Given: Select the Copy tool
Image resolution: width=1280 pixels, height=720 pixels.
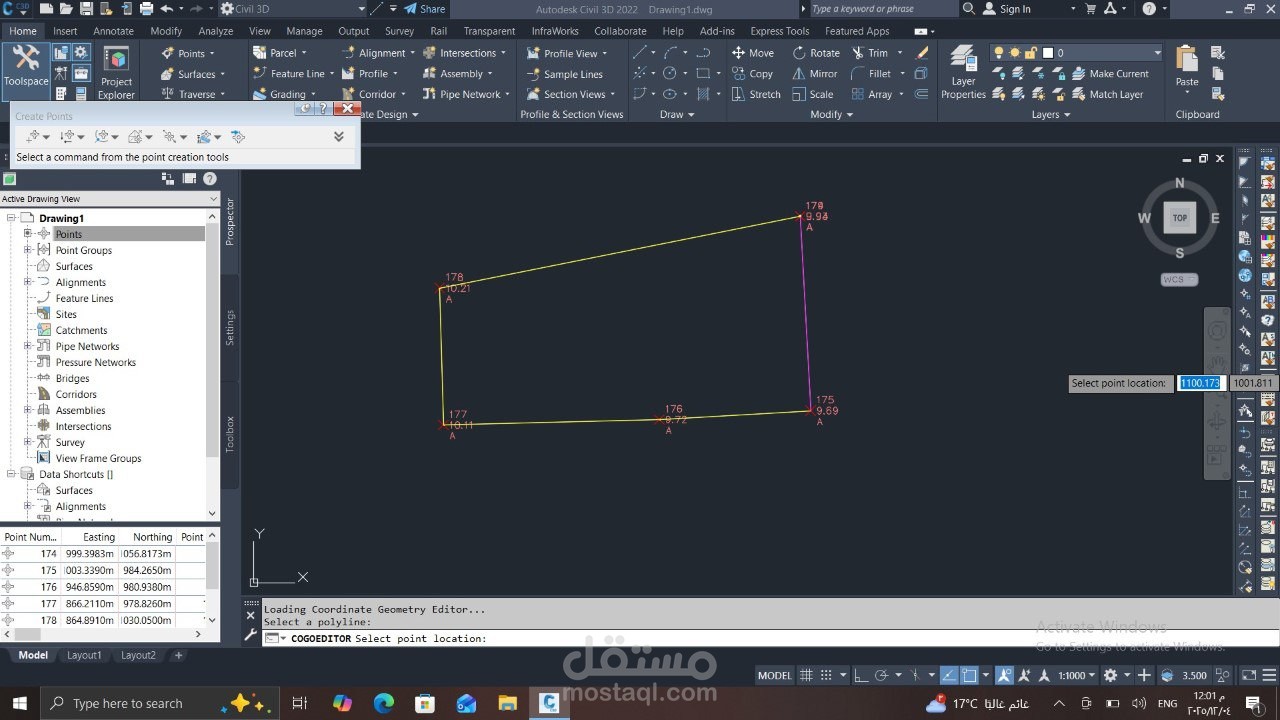Looking at the screenshot, I should 753,74.
